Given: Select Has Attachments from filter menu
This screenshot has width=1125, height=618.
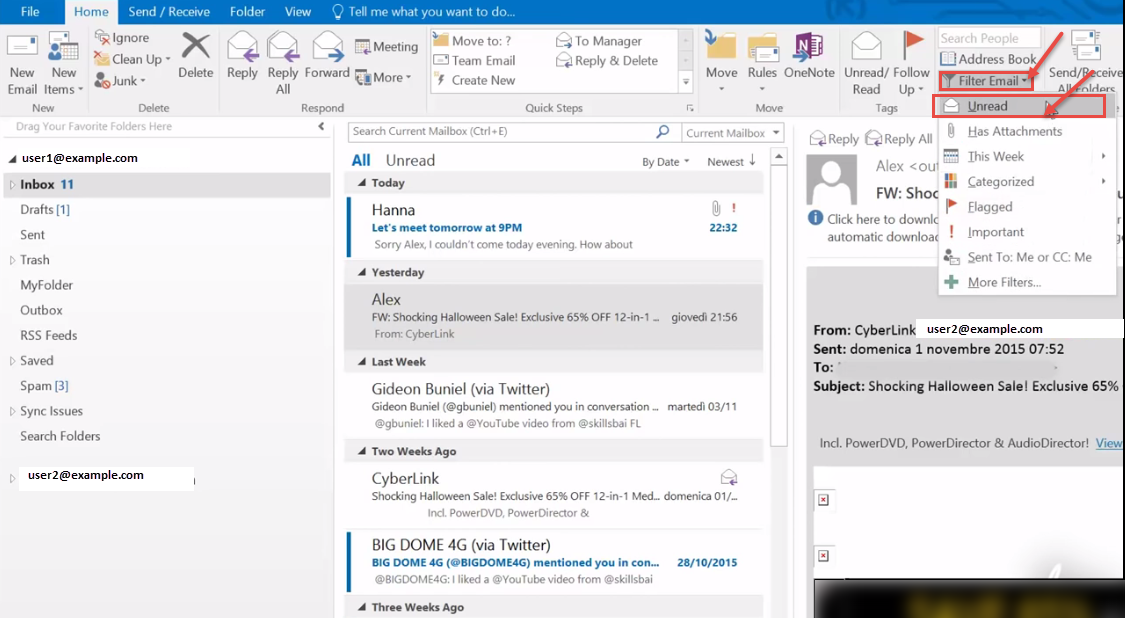Looking at the screenshot, I should point(1014,131).
